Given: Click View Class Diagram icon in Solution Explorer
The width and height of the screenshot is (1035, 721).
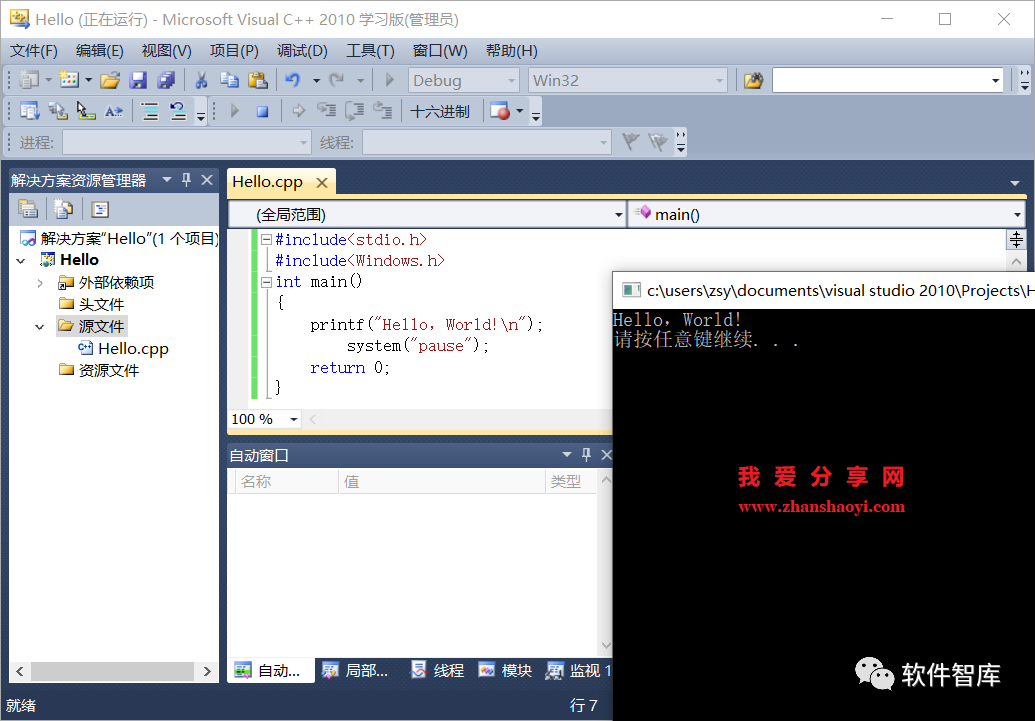Looking at the screenshot, I should (100, 209).
